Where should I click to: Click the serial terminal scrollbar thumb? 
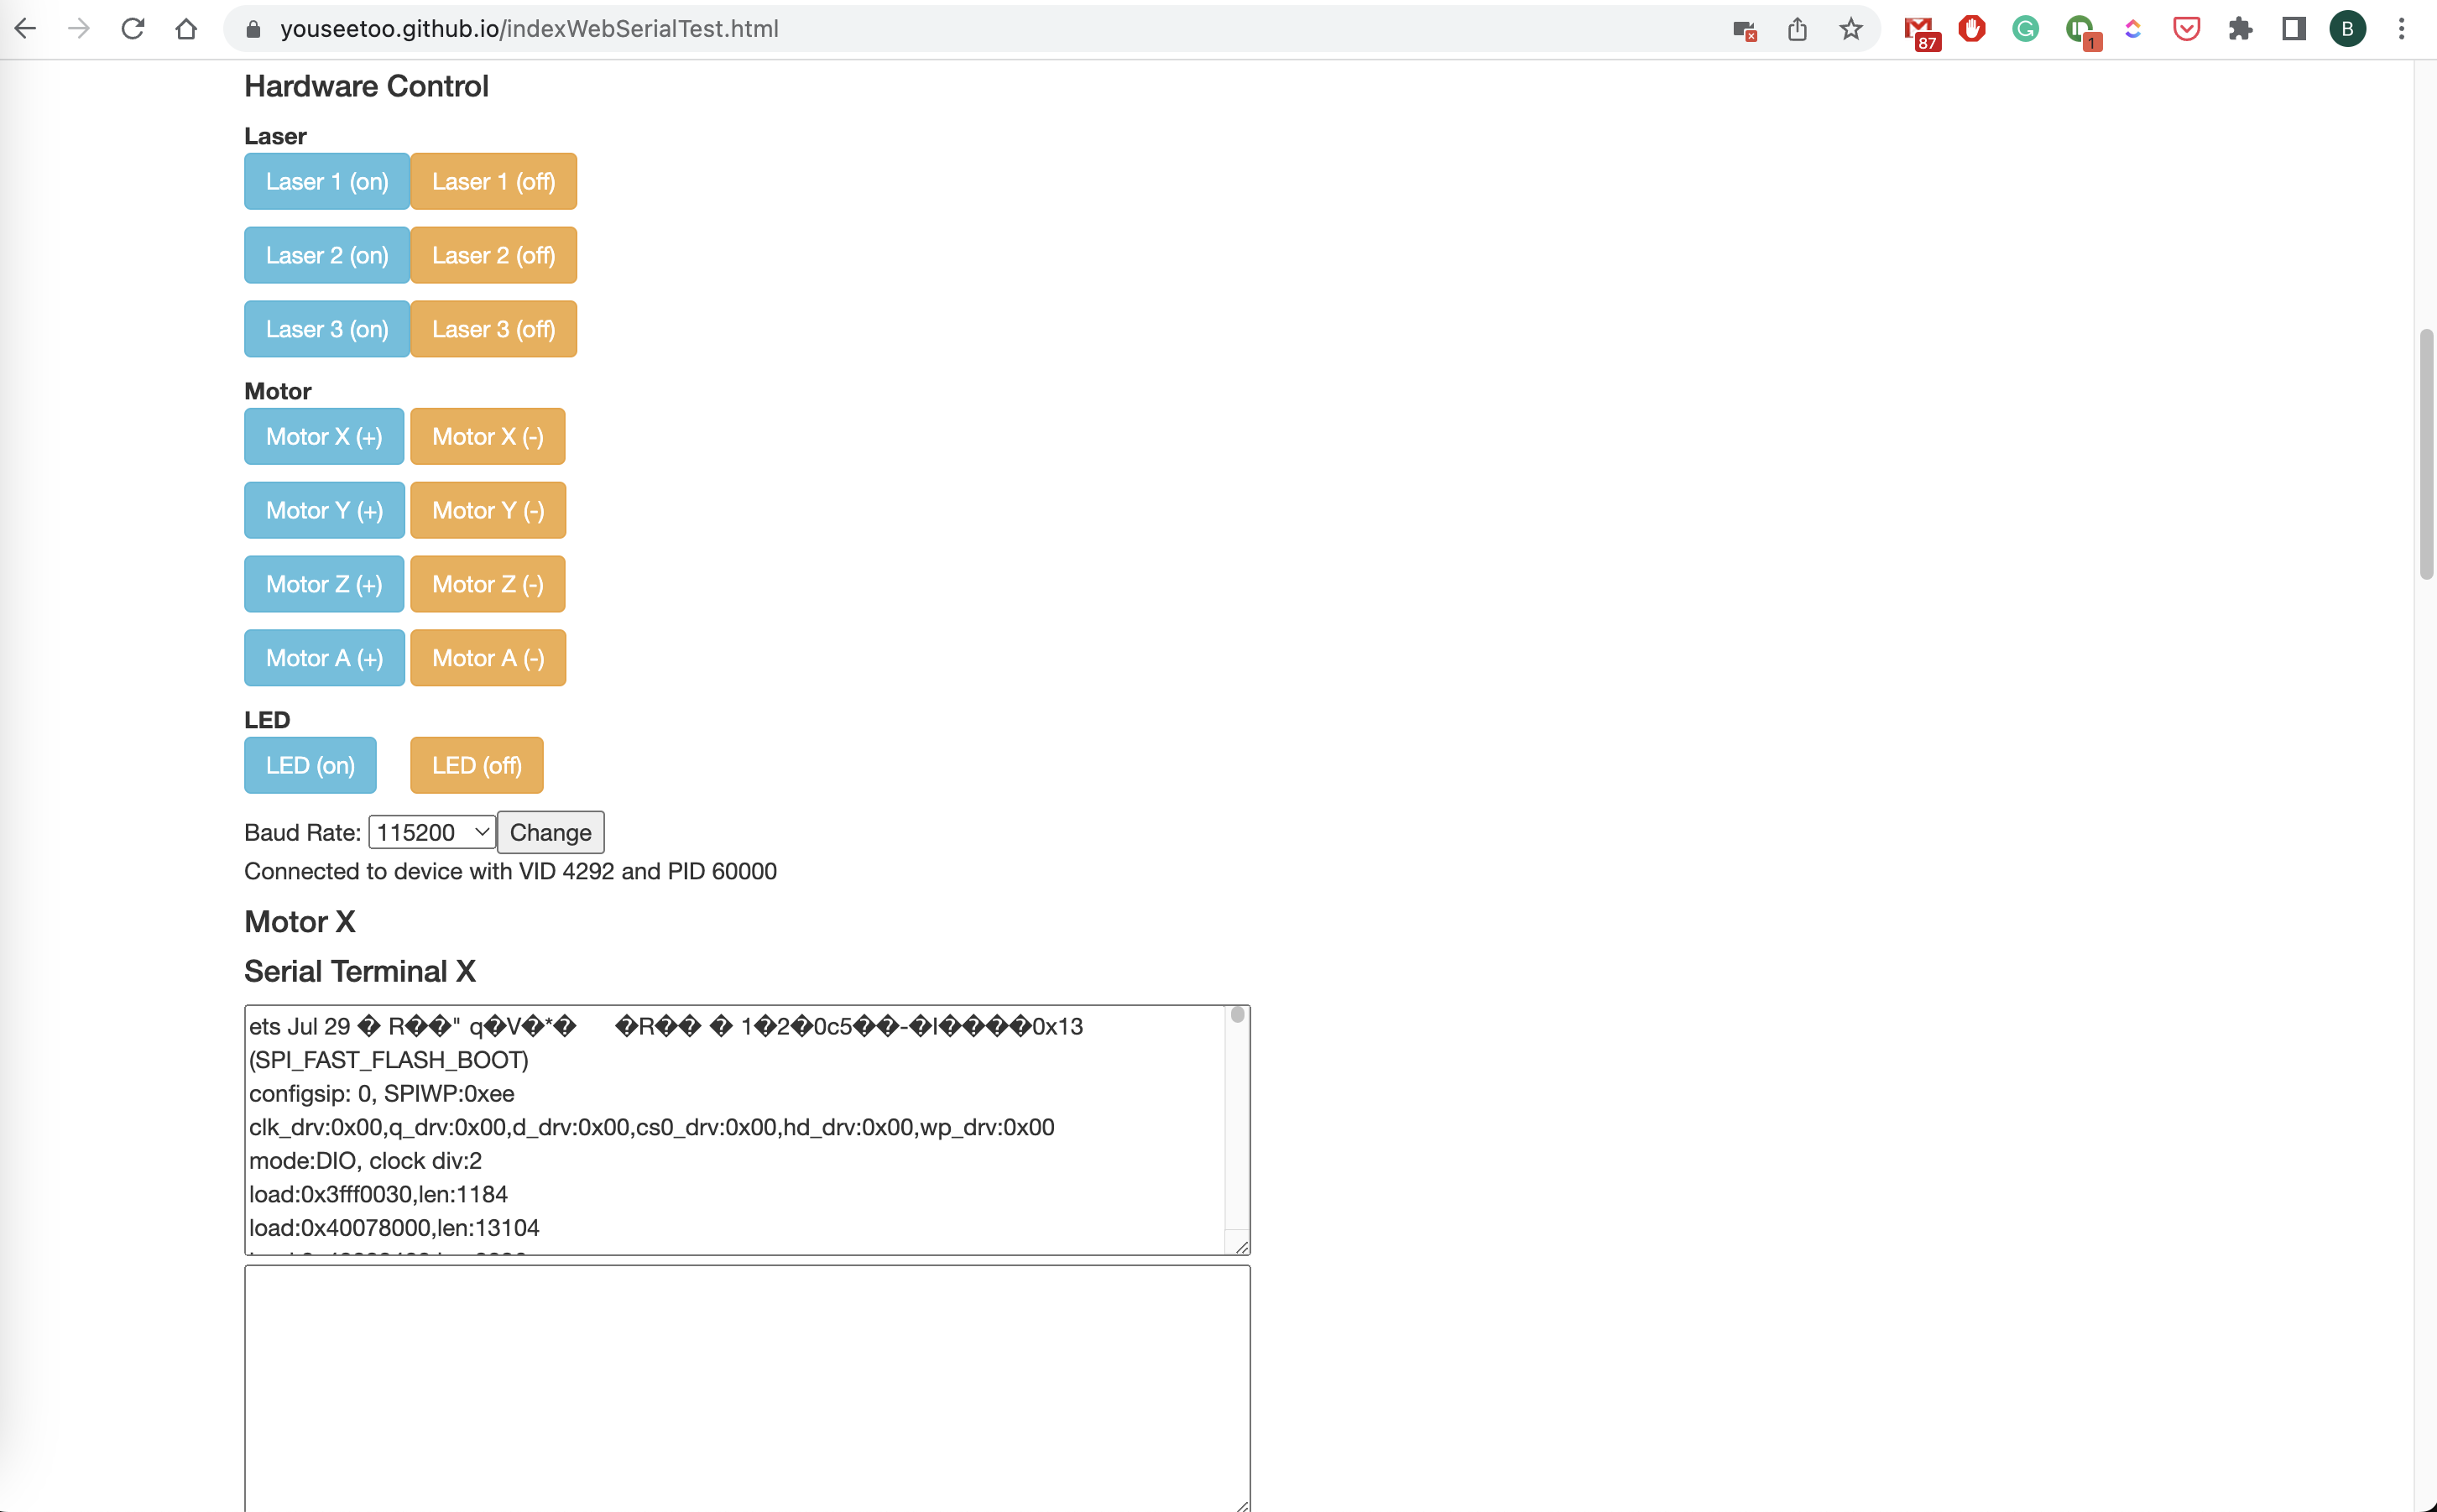1237,1015
